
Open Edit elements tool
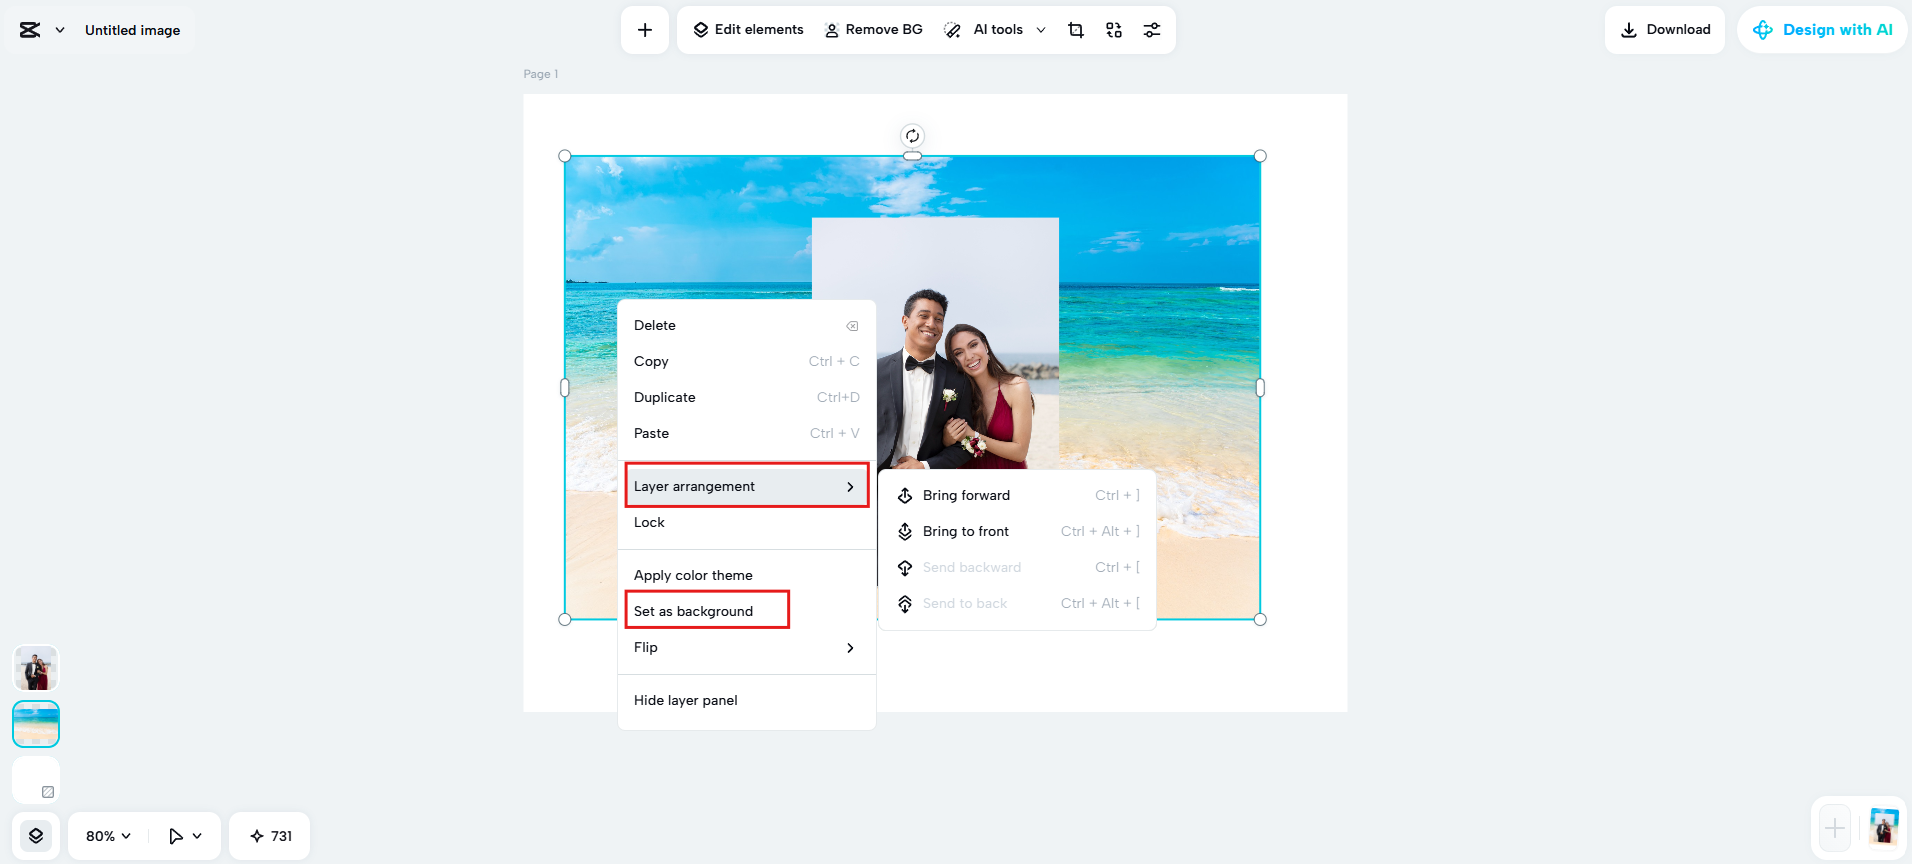point(749,30)
